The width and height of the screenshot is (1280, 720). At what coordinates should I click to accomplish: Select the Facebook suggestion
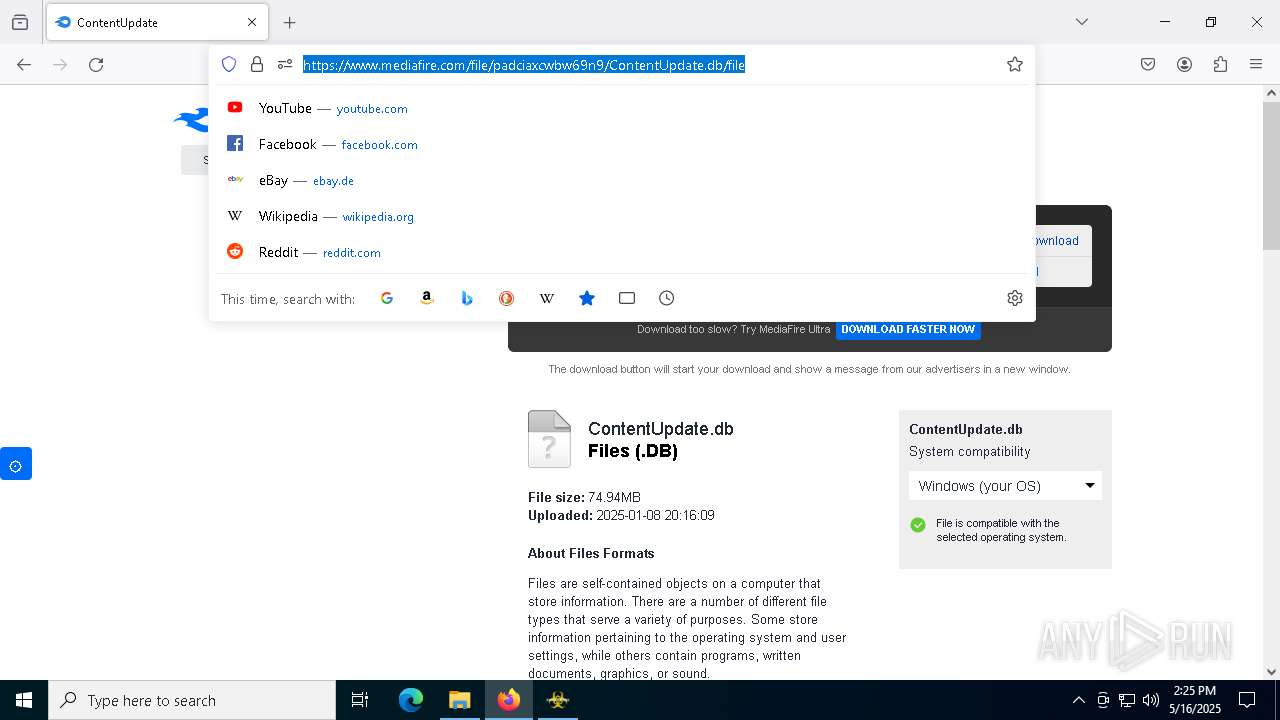coord(622,144)
